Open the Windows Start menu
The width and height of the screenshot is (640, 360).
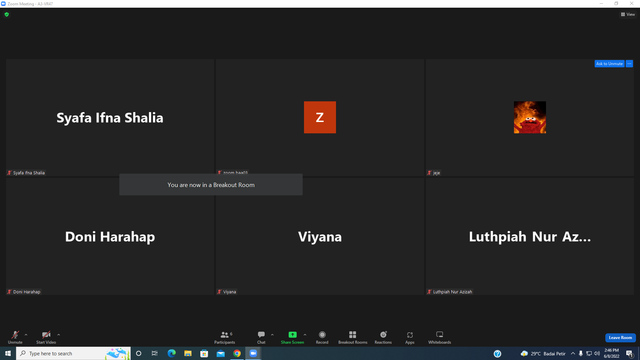click(x=8, y=353)
